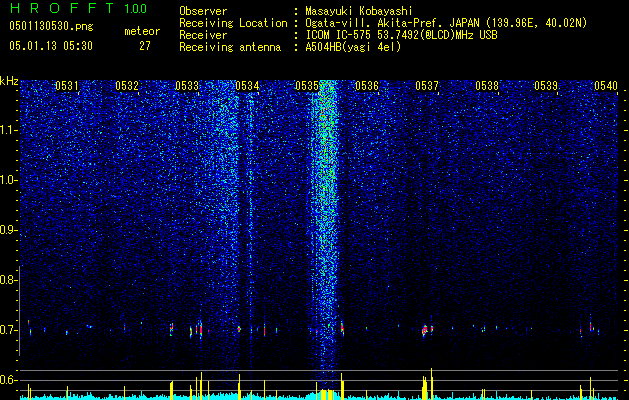Click the 0.9 kHz frequency label
The image size is (629, 400).
9,230
